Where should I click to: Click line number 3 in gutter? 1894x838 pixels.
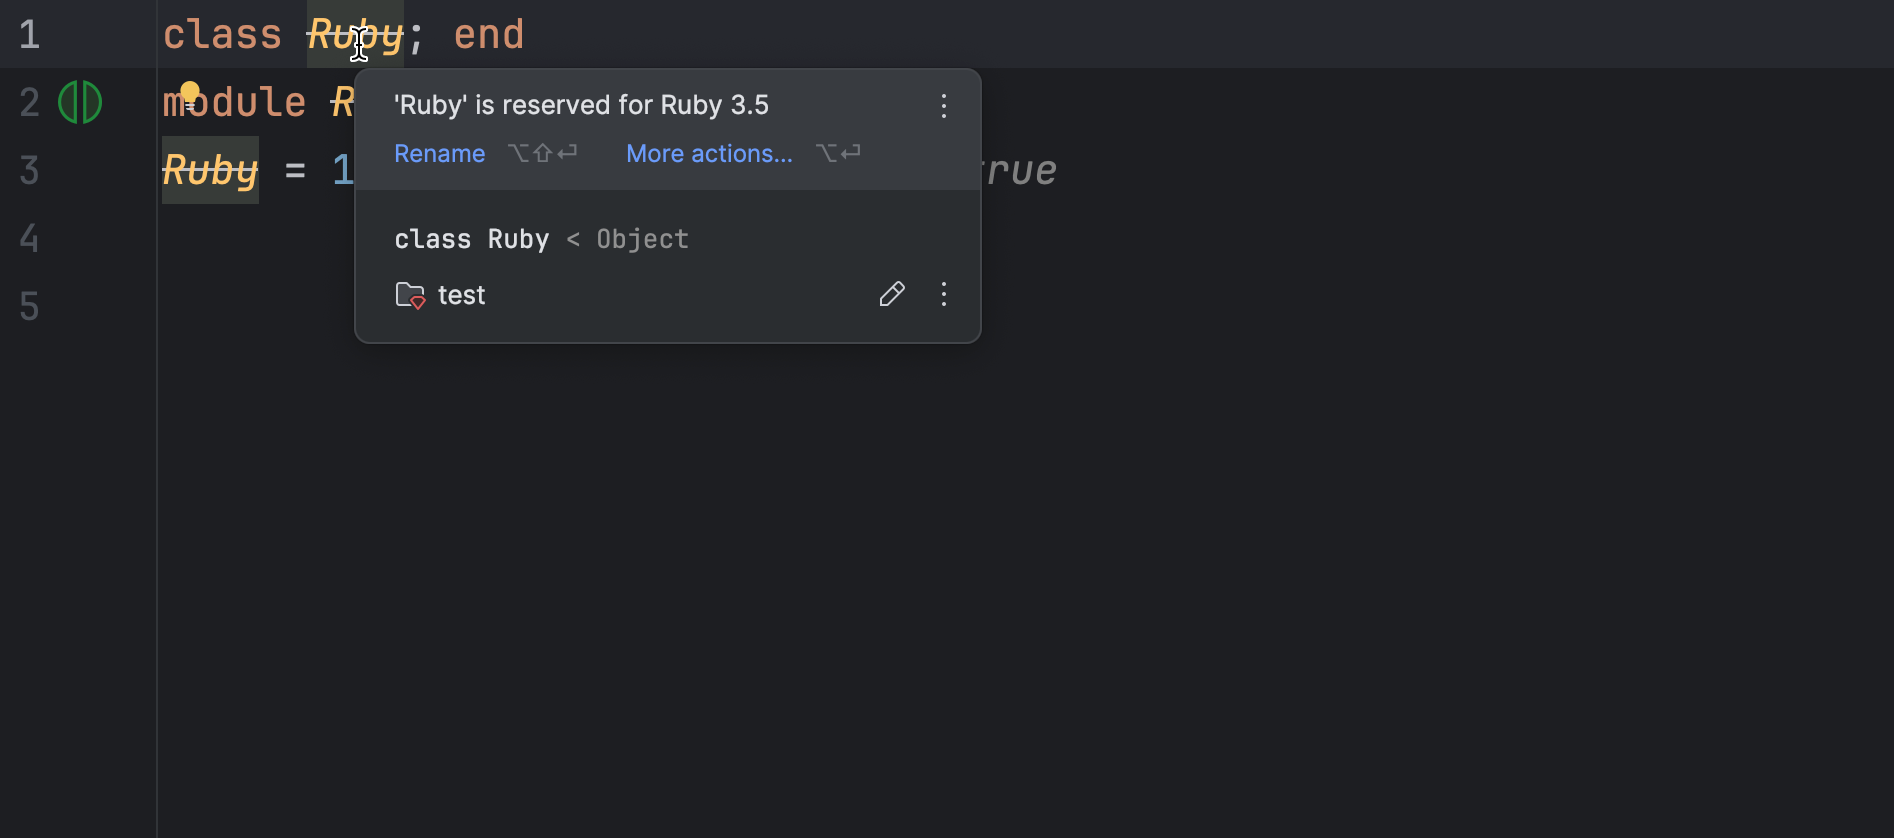(x=29, y=171)
